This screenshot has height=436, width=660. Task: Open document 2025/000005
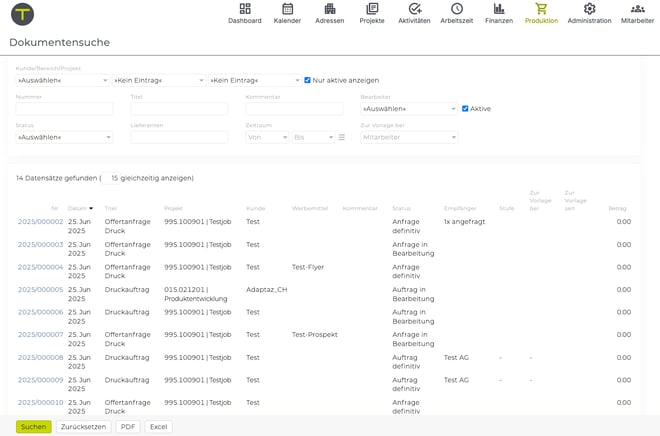pos(40,290)
